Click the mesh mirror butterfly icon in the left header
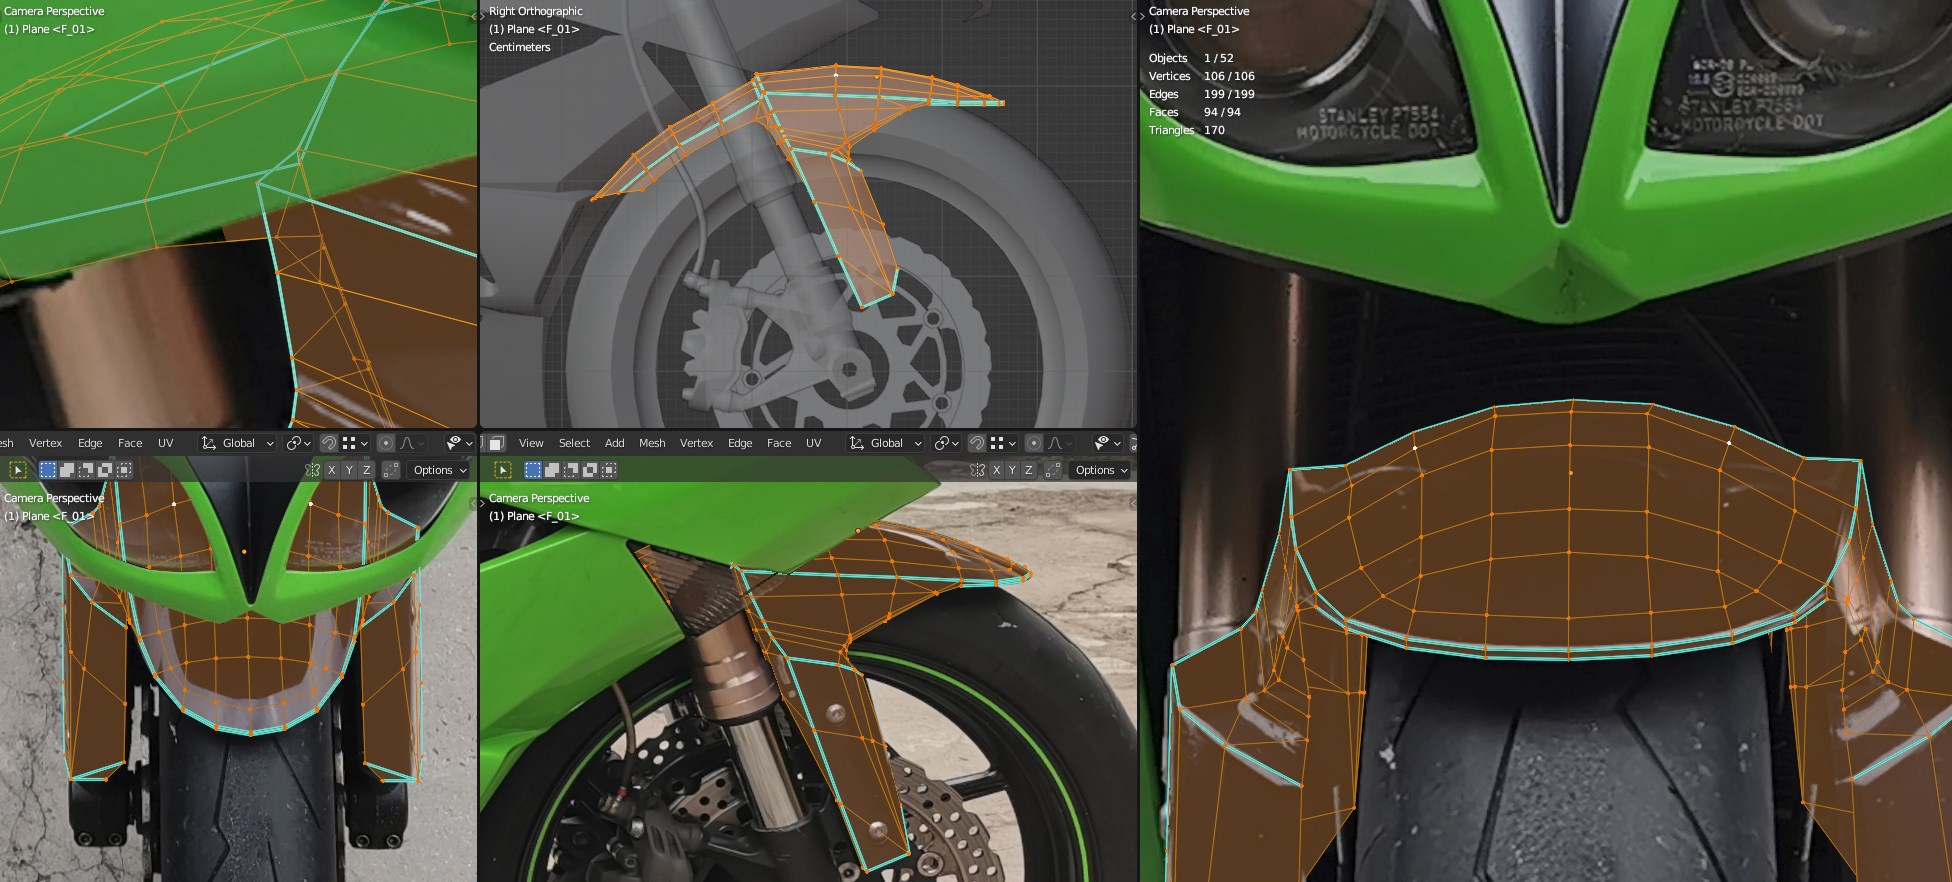This screenshot has height=882, width=1952. [x=312, y=470]
